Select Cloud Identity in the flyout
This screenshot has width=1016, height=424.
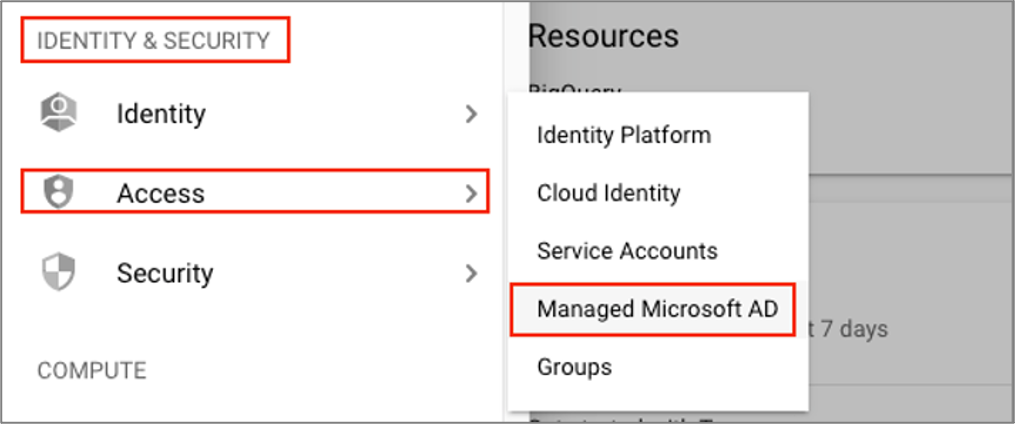pos(608,193)
